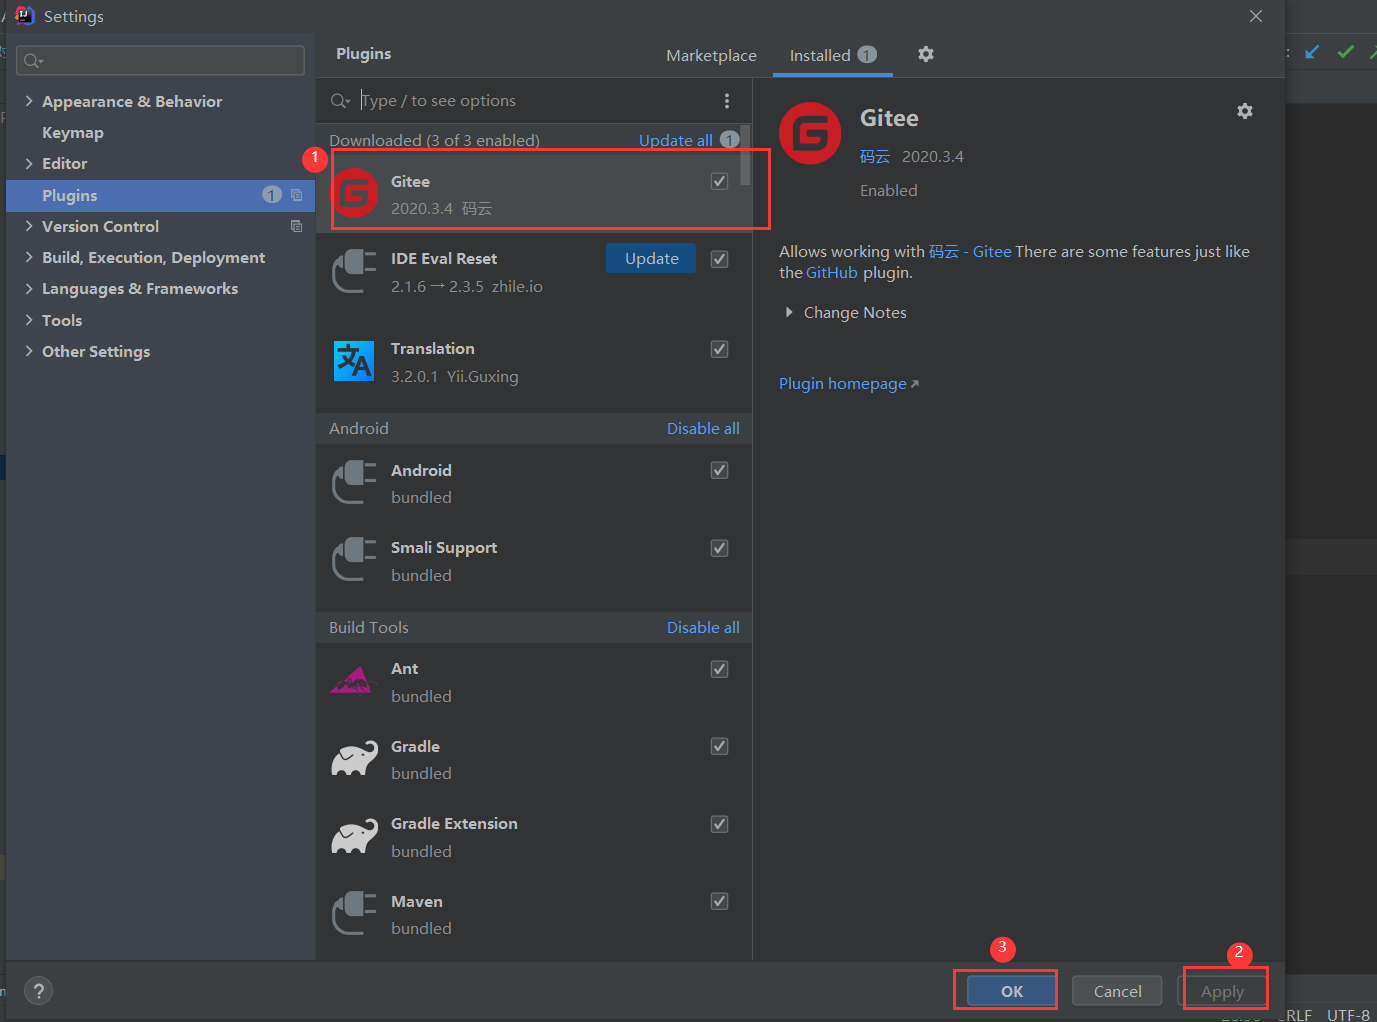Expand the Tools settings section
Image resolution: width=1377 pixels, height=1022 pixels.
[x=29, y=320]
